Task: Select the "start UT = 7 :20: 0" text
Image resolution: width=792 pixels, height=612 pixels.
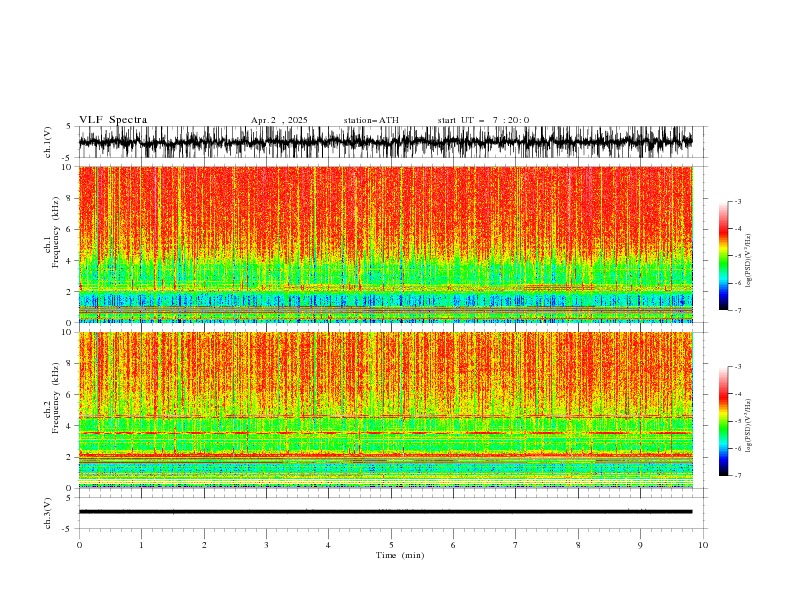Action: (483, 120)
